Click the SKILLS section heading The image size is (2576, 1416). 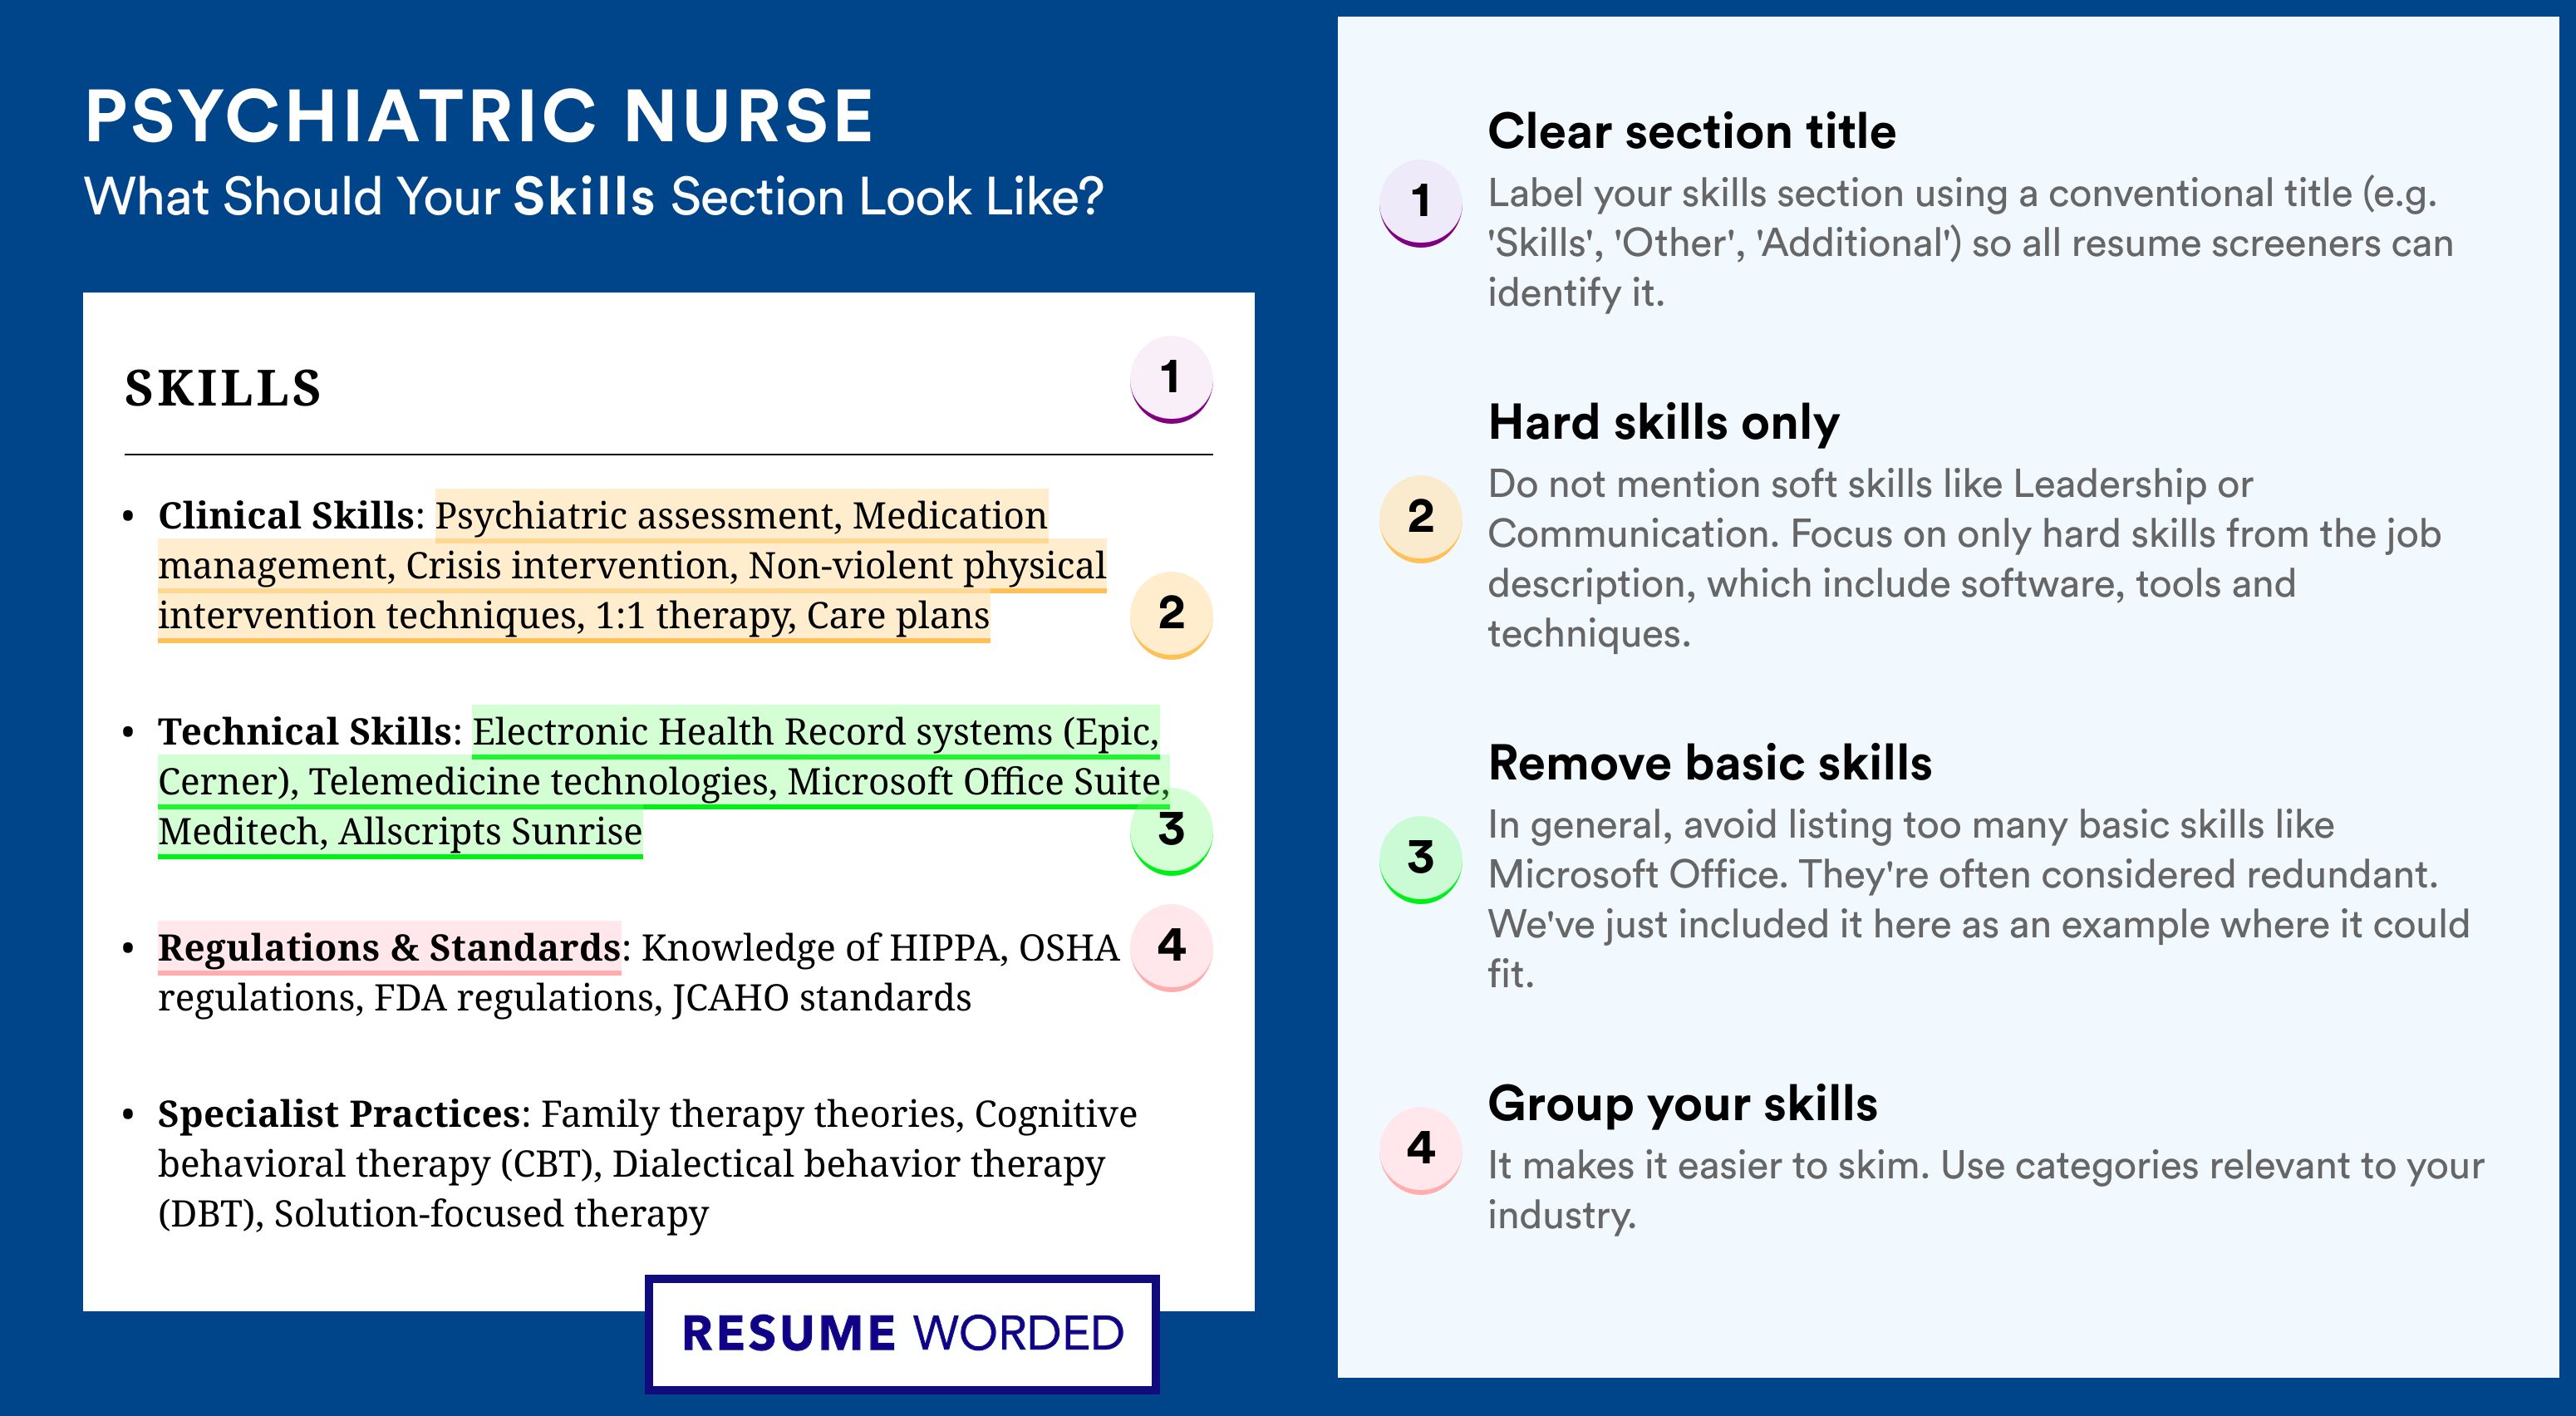(x=223, y=388)
